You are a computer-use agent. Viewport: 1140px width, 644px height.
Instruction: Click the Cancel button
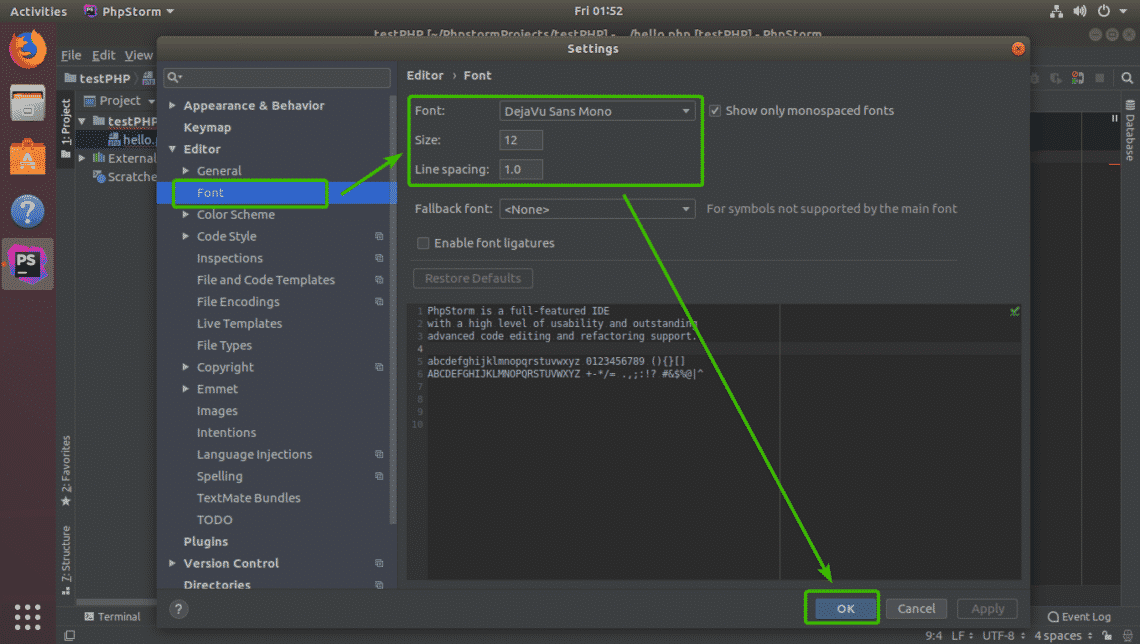click(916, 608)
